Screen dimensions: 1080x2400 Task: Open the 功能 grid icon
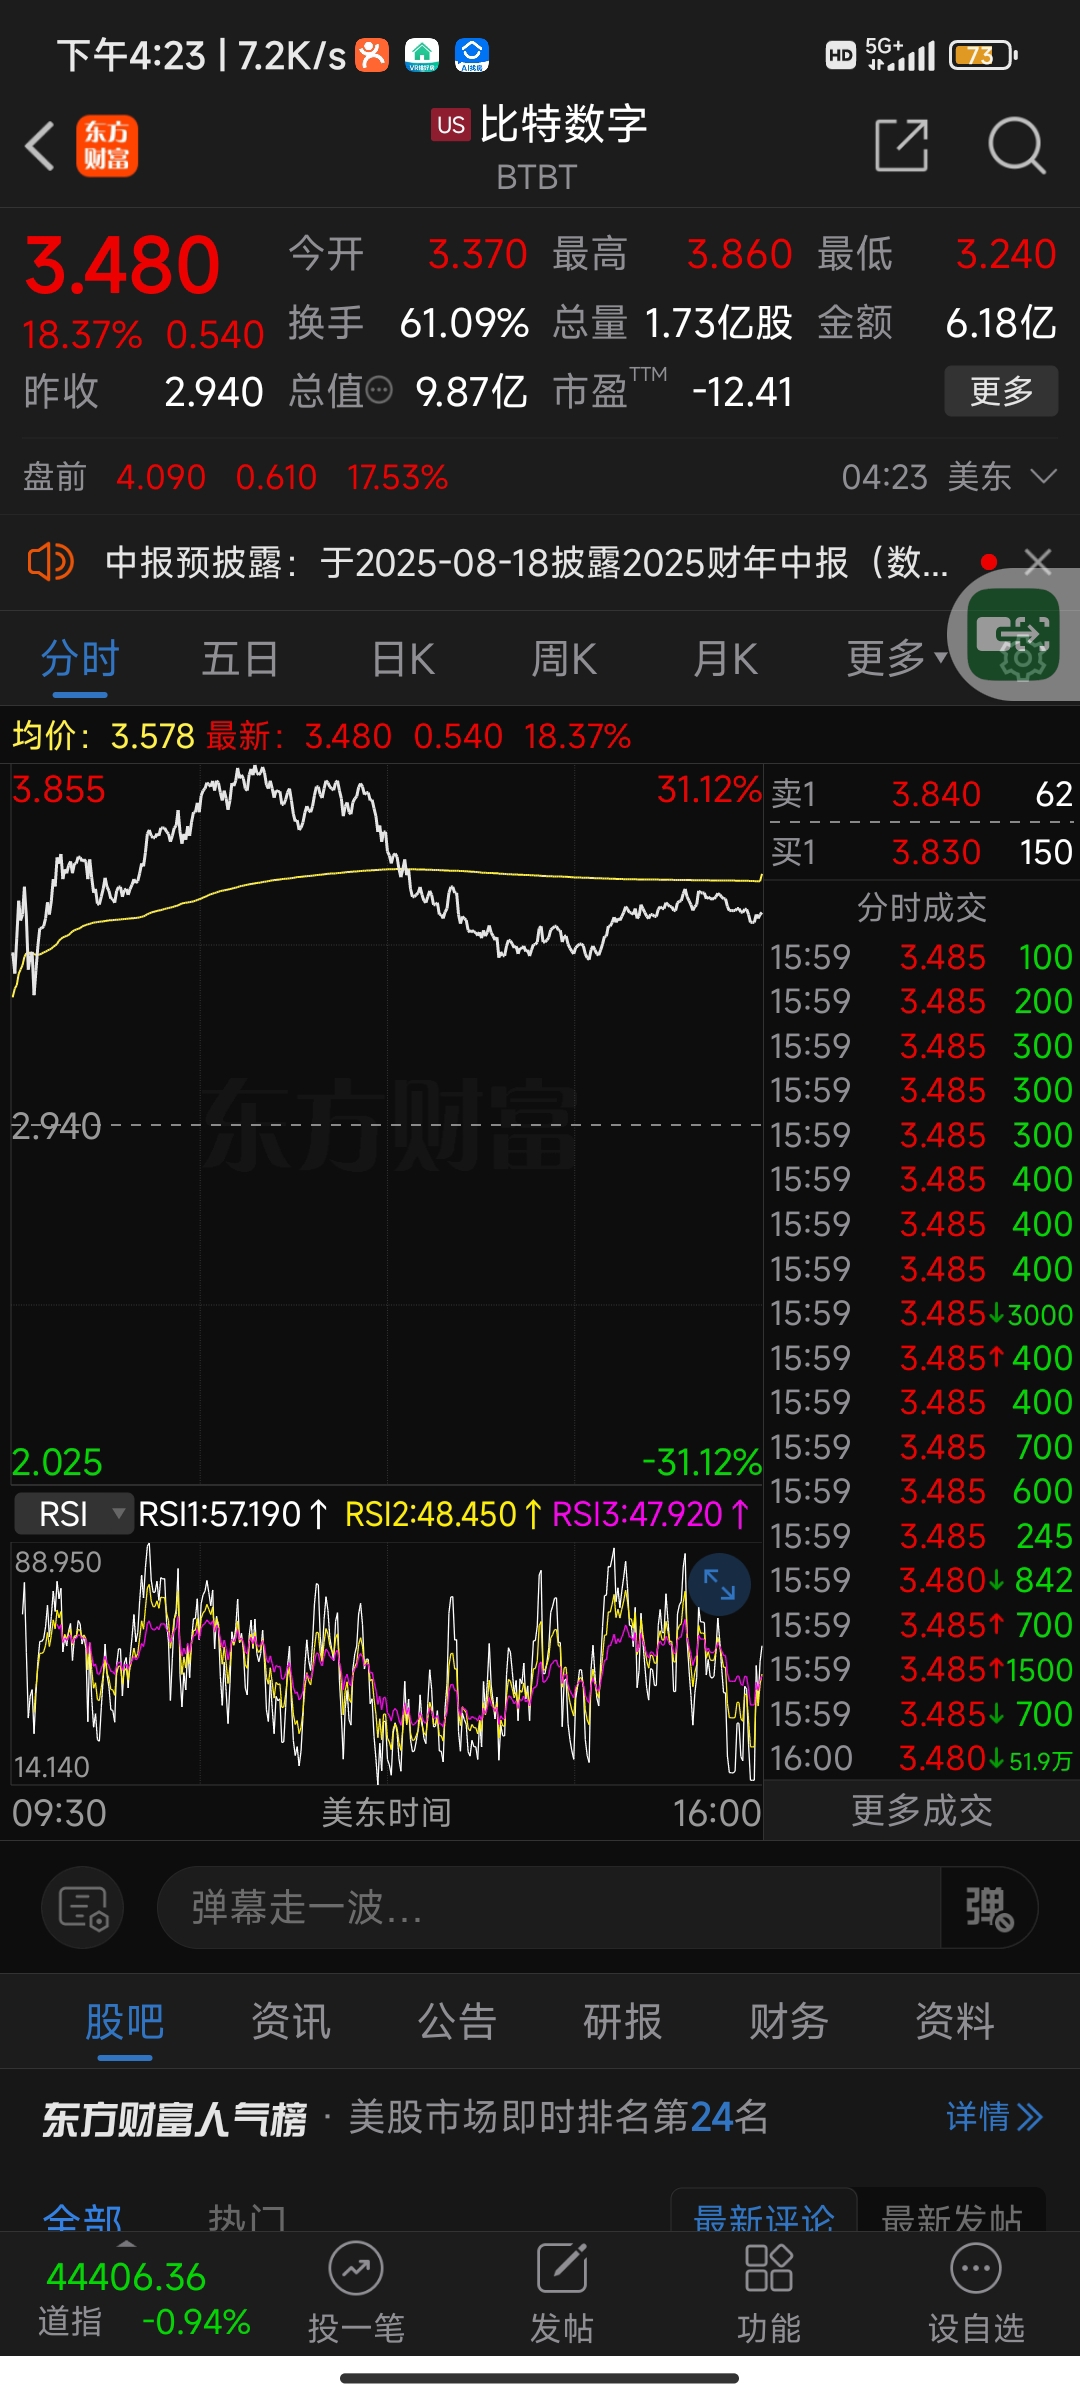(x=769, y=2294)
